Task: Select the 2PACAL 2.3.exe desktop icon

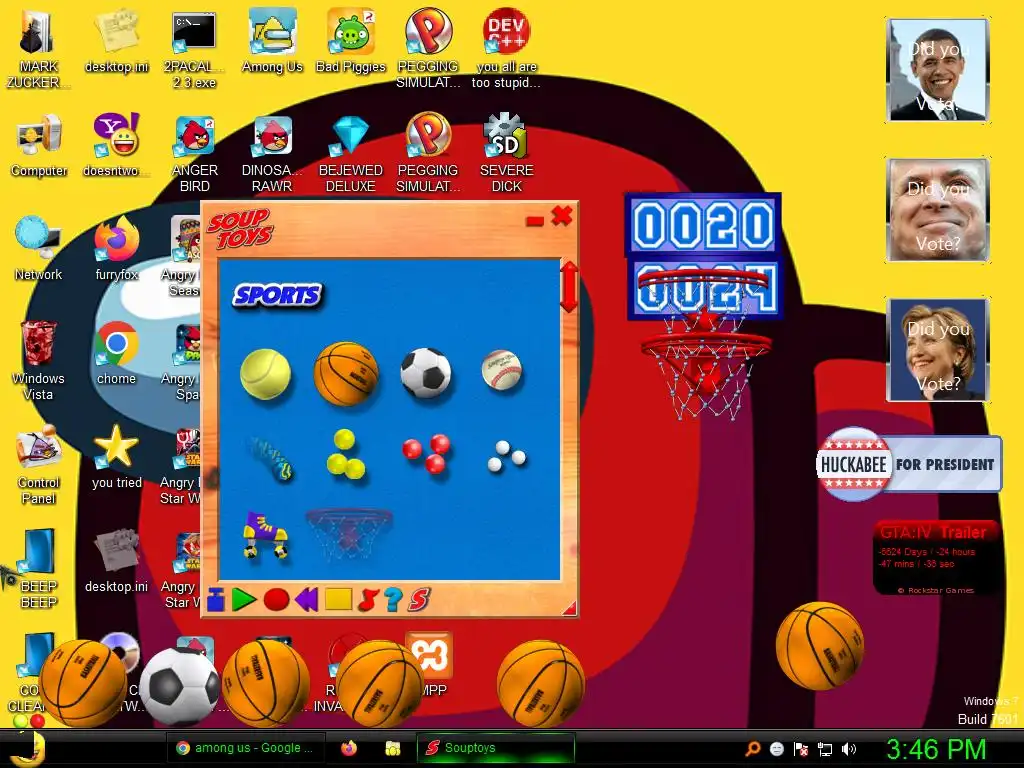Action: tap(194, 49)
